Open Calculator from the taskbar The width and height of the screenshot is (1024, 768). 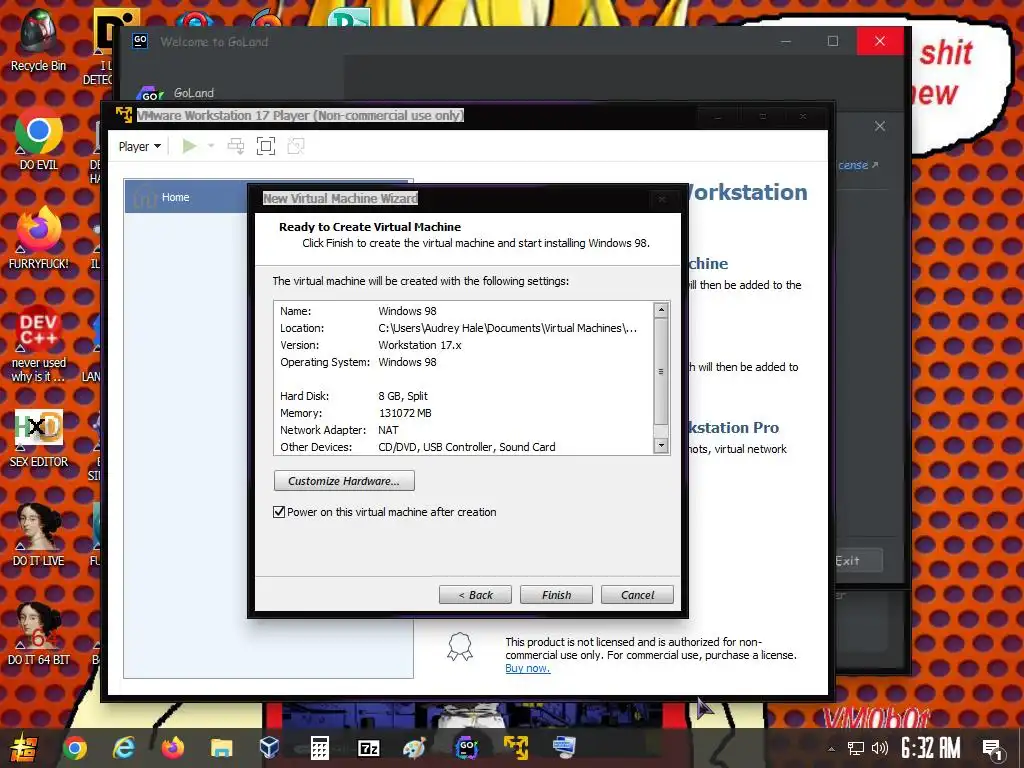(319, 748)
